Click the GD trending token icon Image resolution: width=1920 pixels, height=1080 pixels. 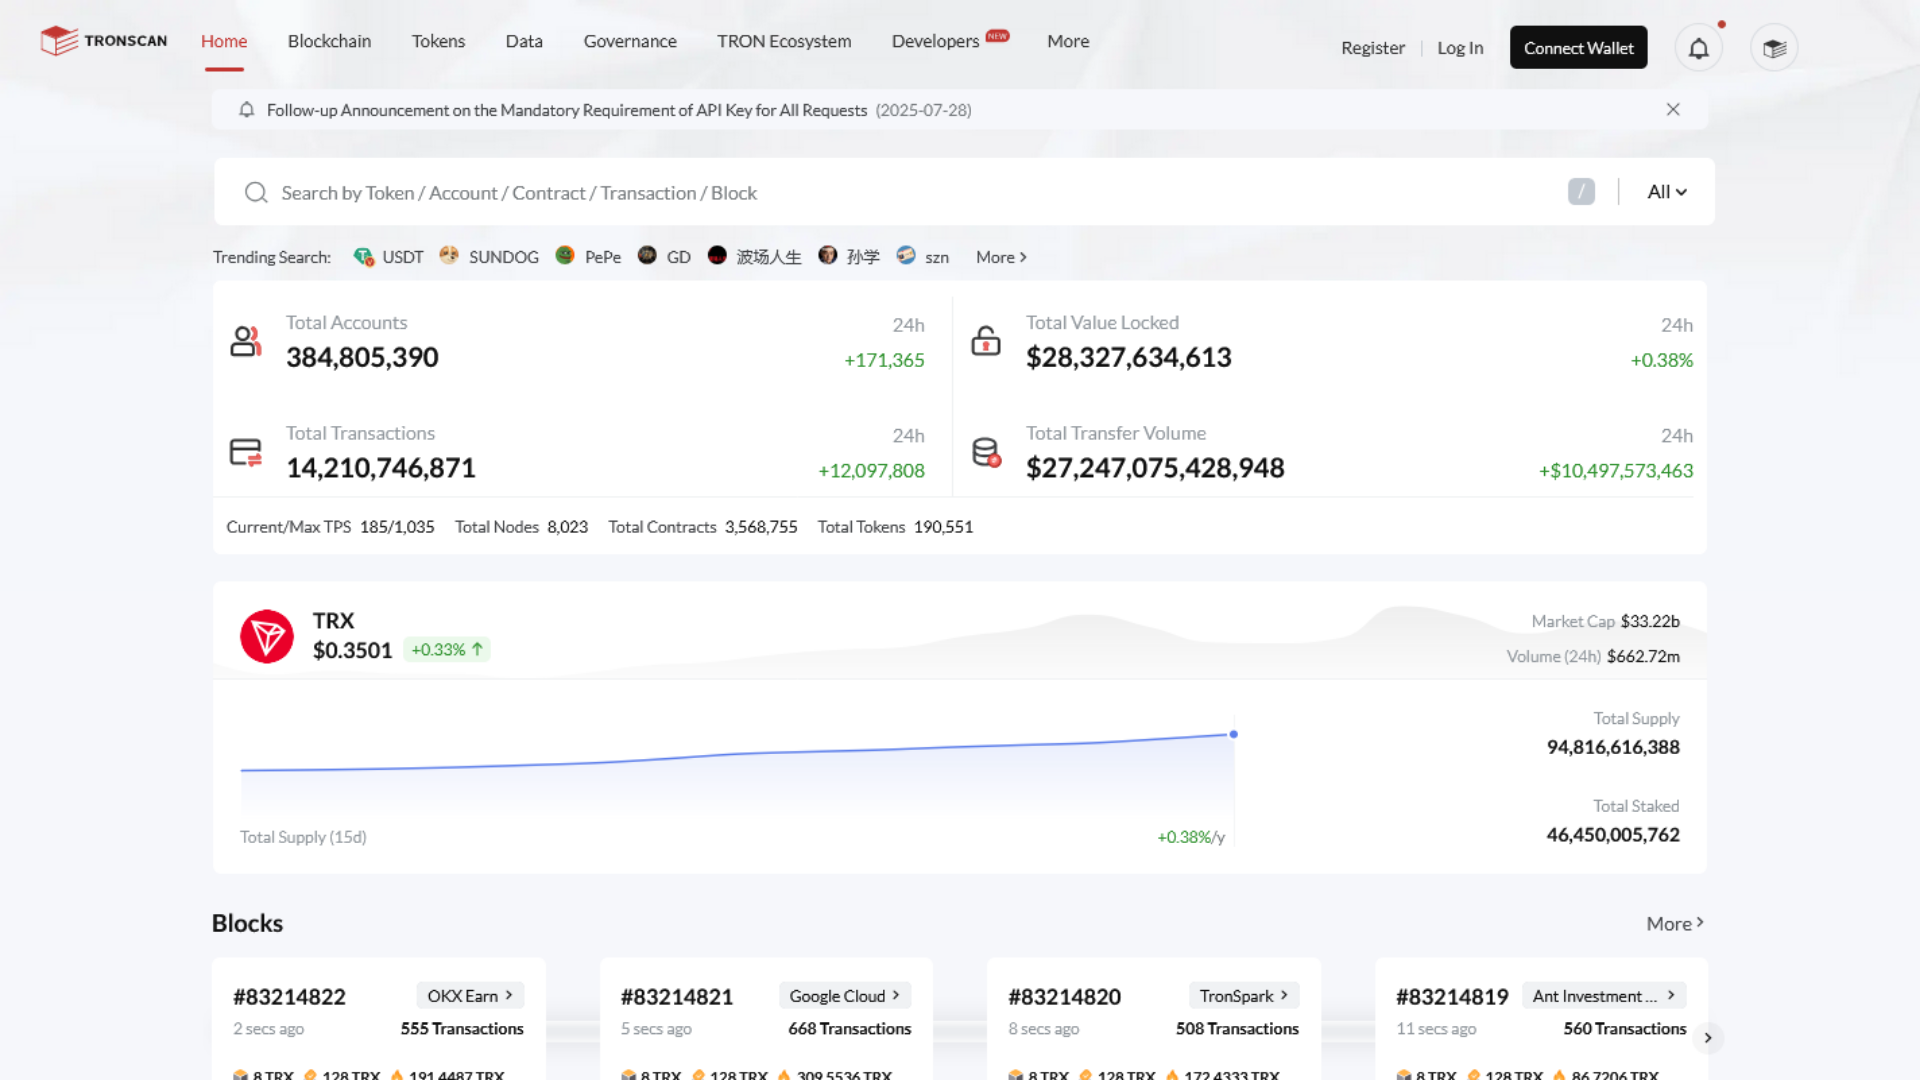pyautogui.click(x=647, y=256)
